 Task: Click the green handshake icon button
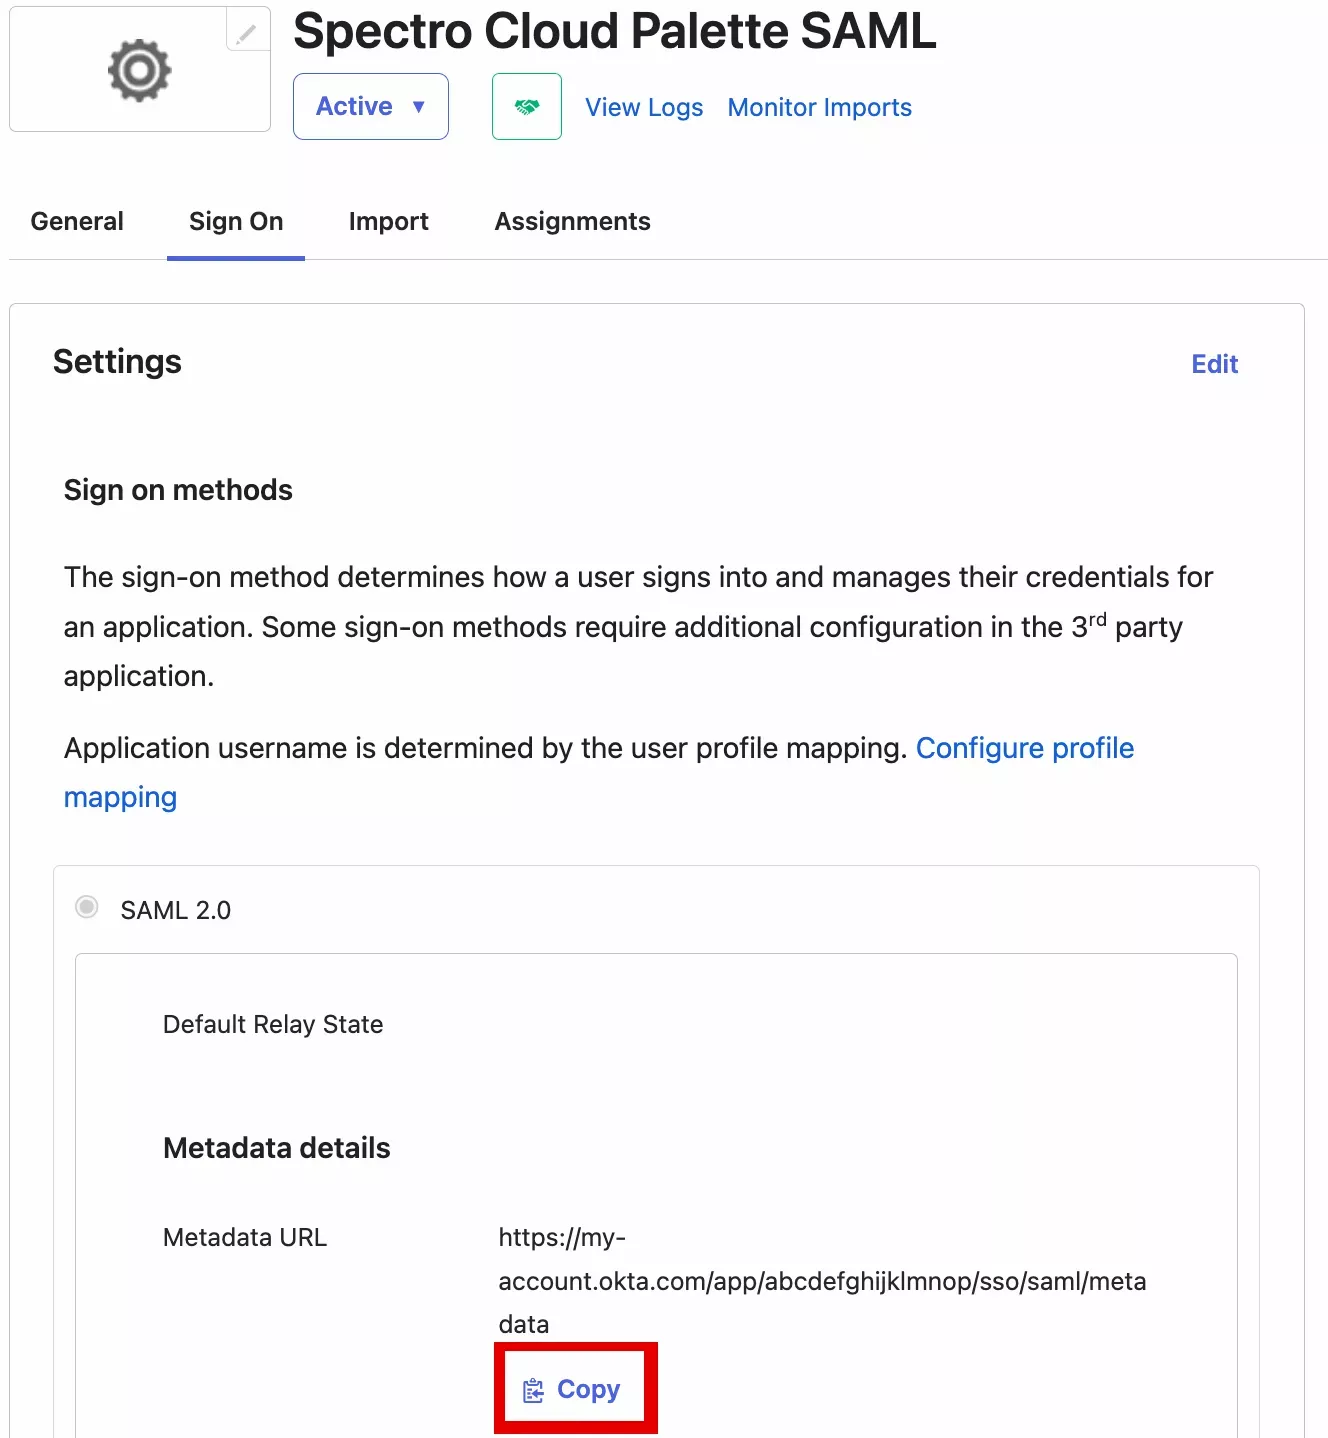527,106
